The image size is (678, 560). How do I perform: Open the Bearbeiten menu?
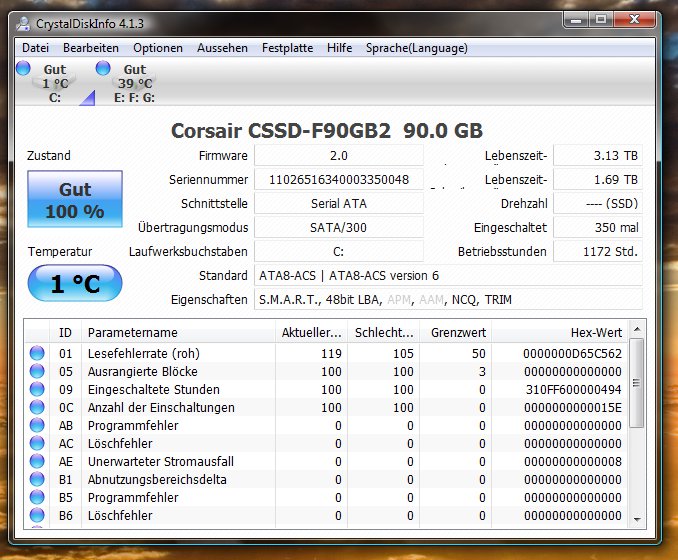91,48
